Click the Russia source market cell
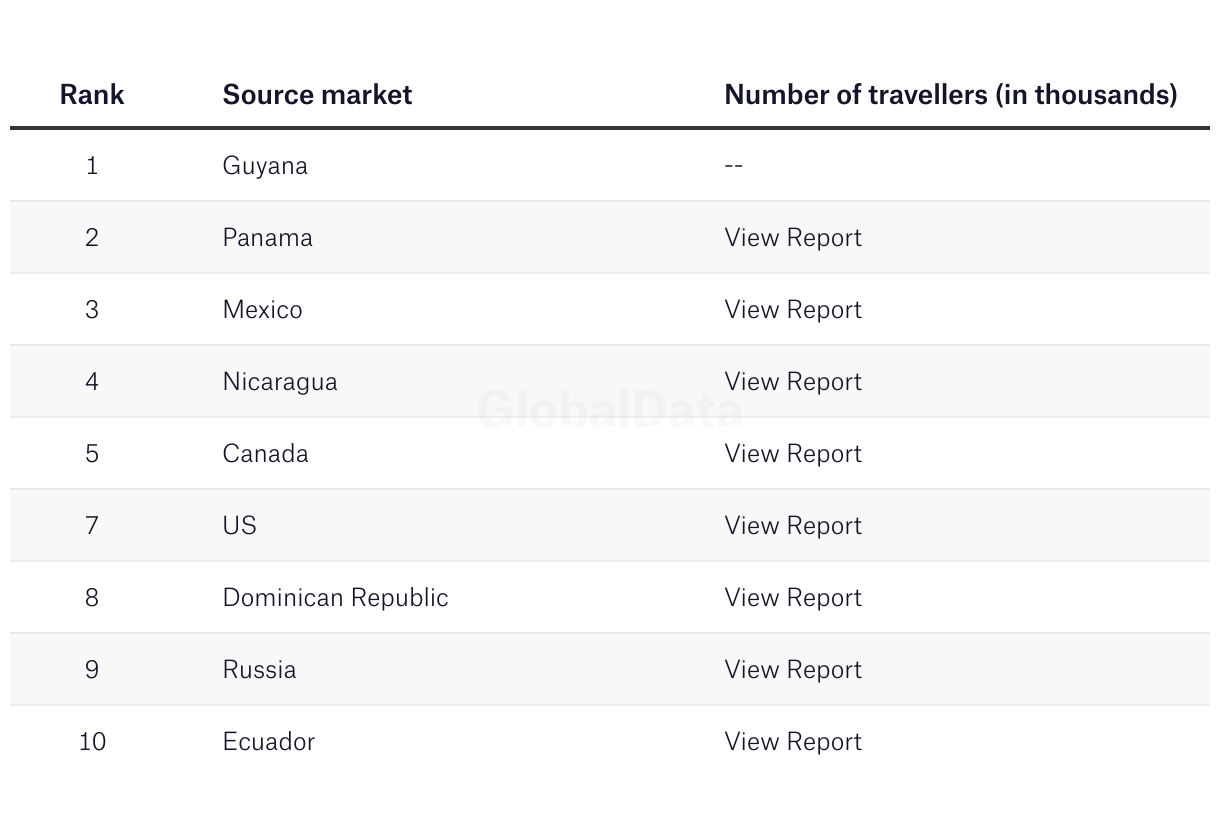This screenshot has width=1220, height=818. 259,670
